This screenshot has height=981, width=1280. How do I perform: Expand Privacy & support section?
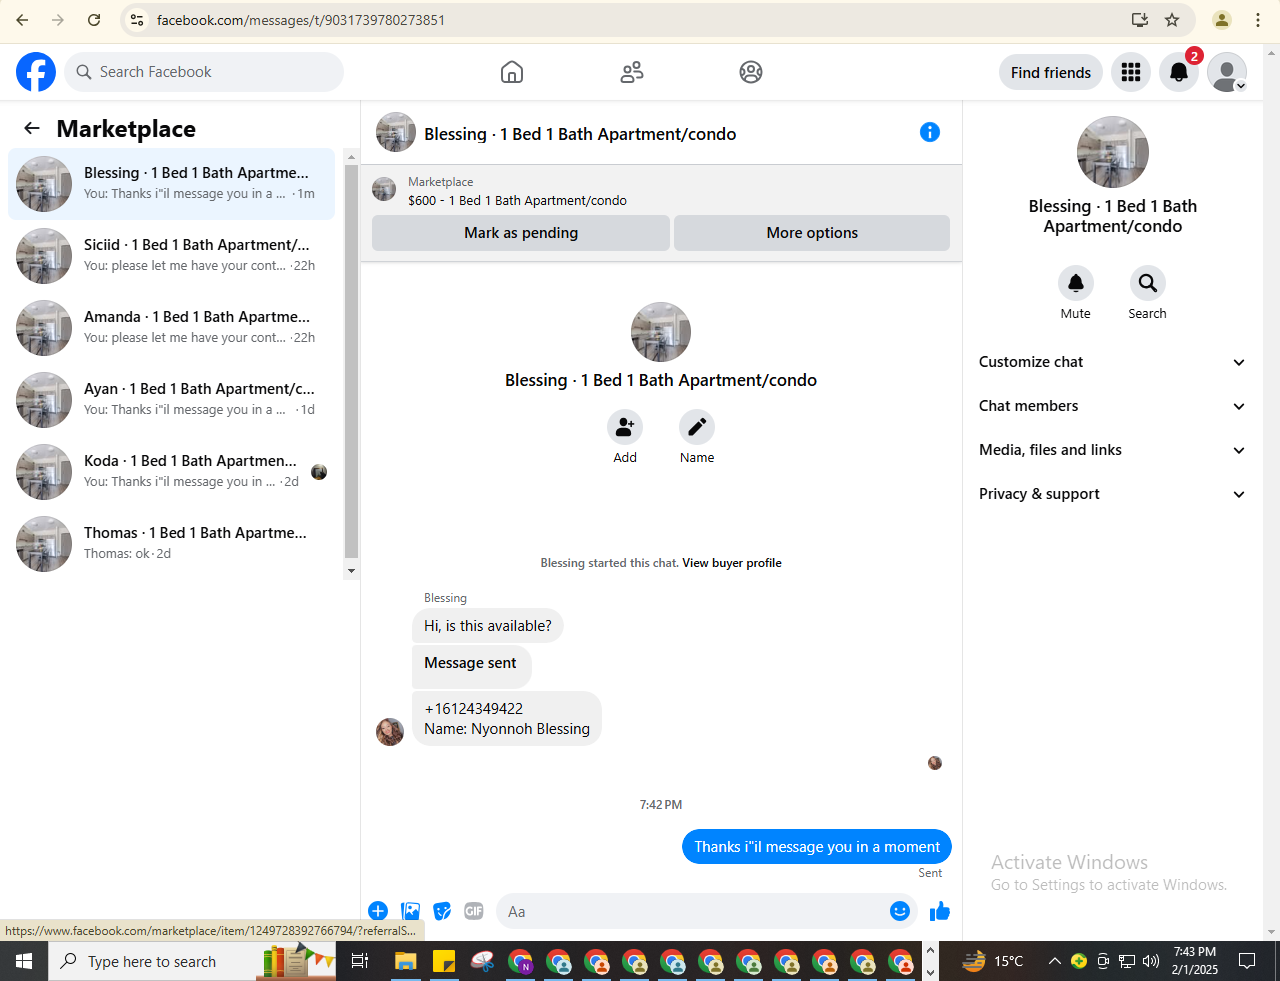pyautogui.click(x=1112, y=494)
